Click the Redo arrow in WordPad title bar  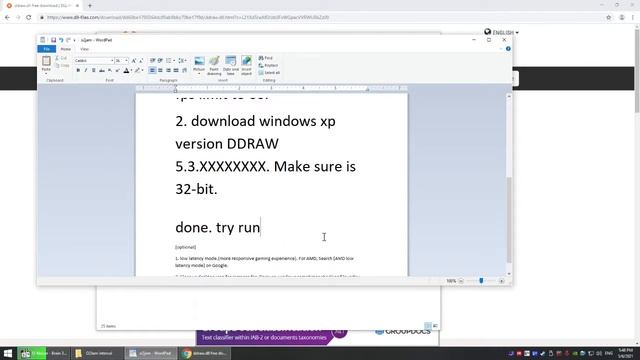tap(68, 40)
